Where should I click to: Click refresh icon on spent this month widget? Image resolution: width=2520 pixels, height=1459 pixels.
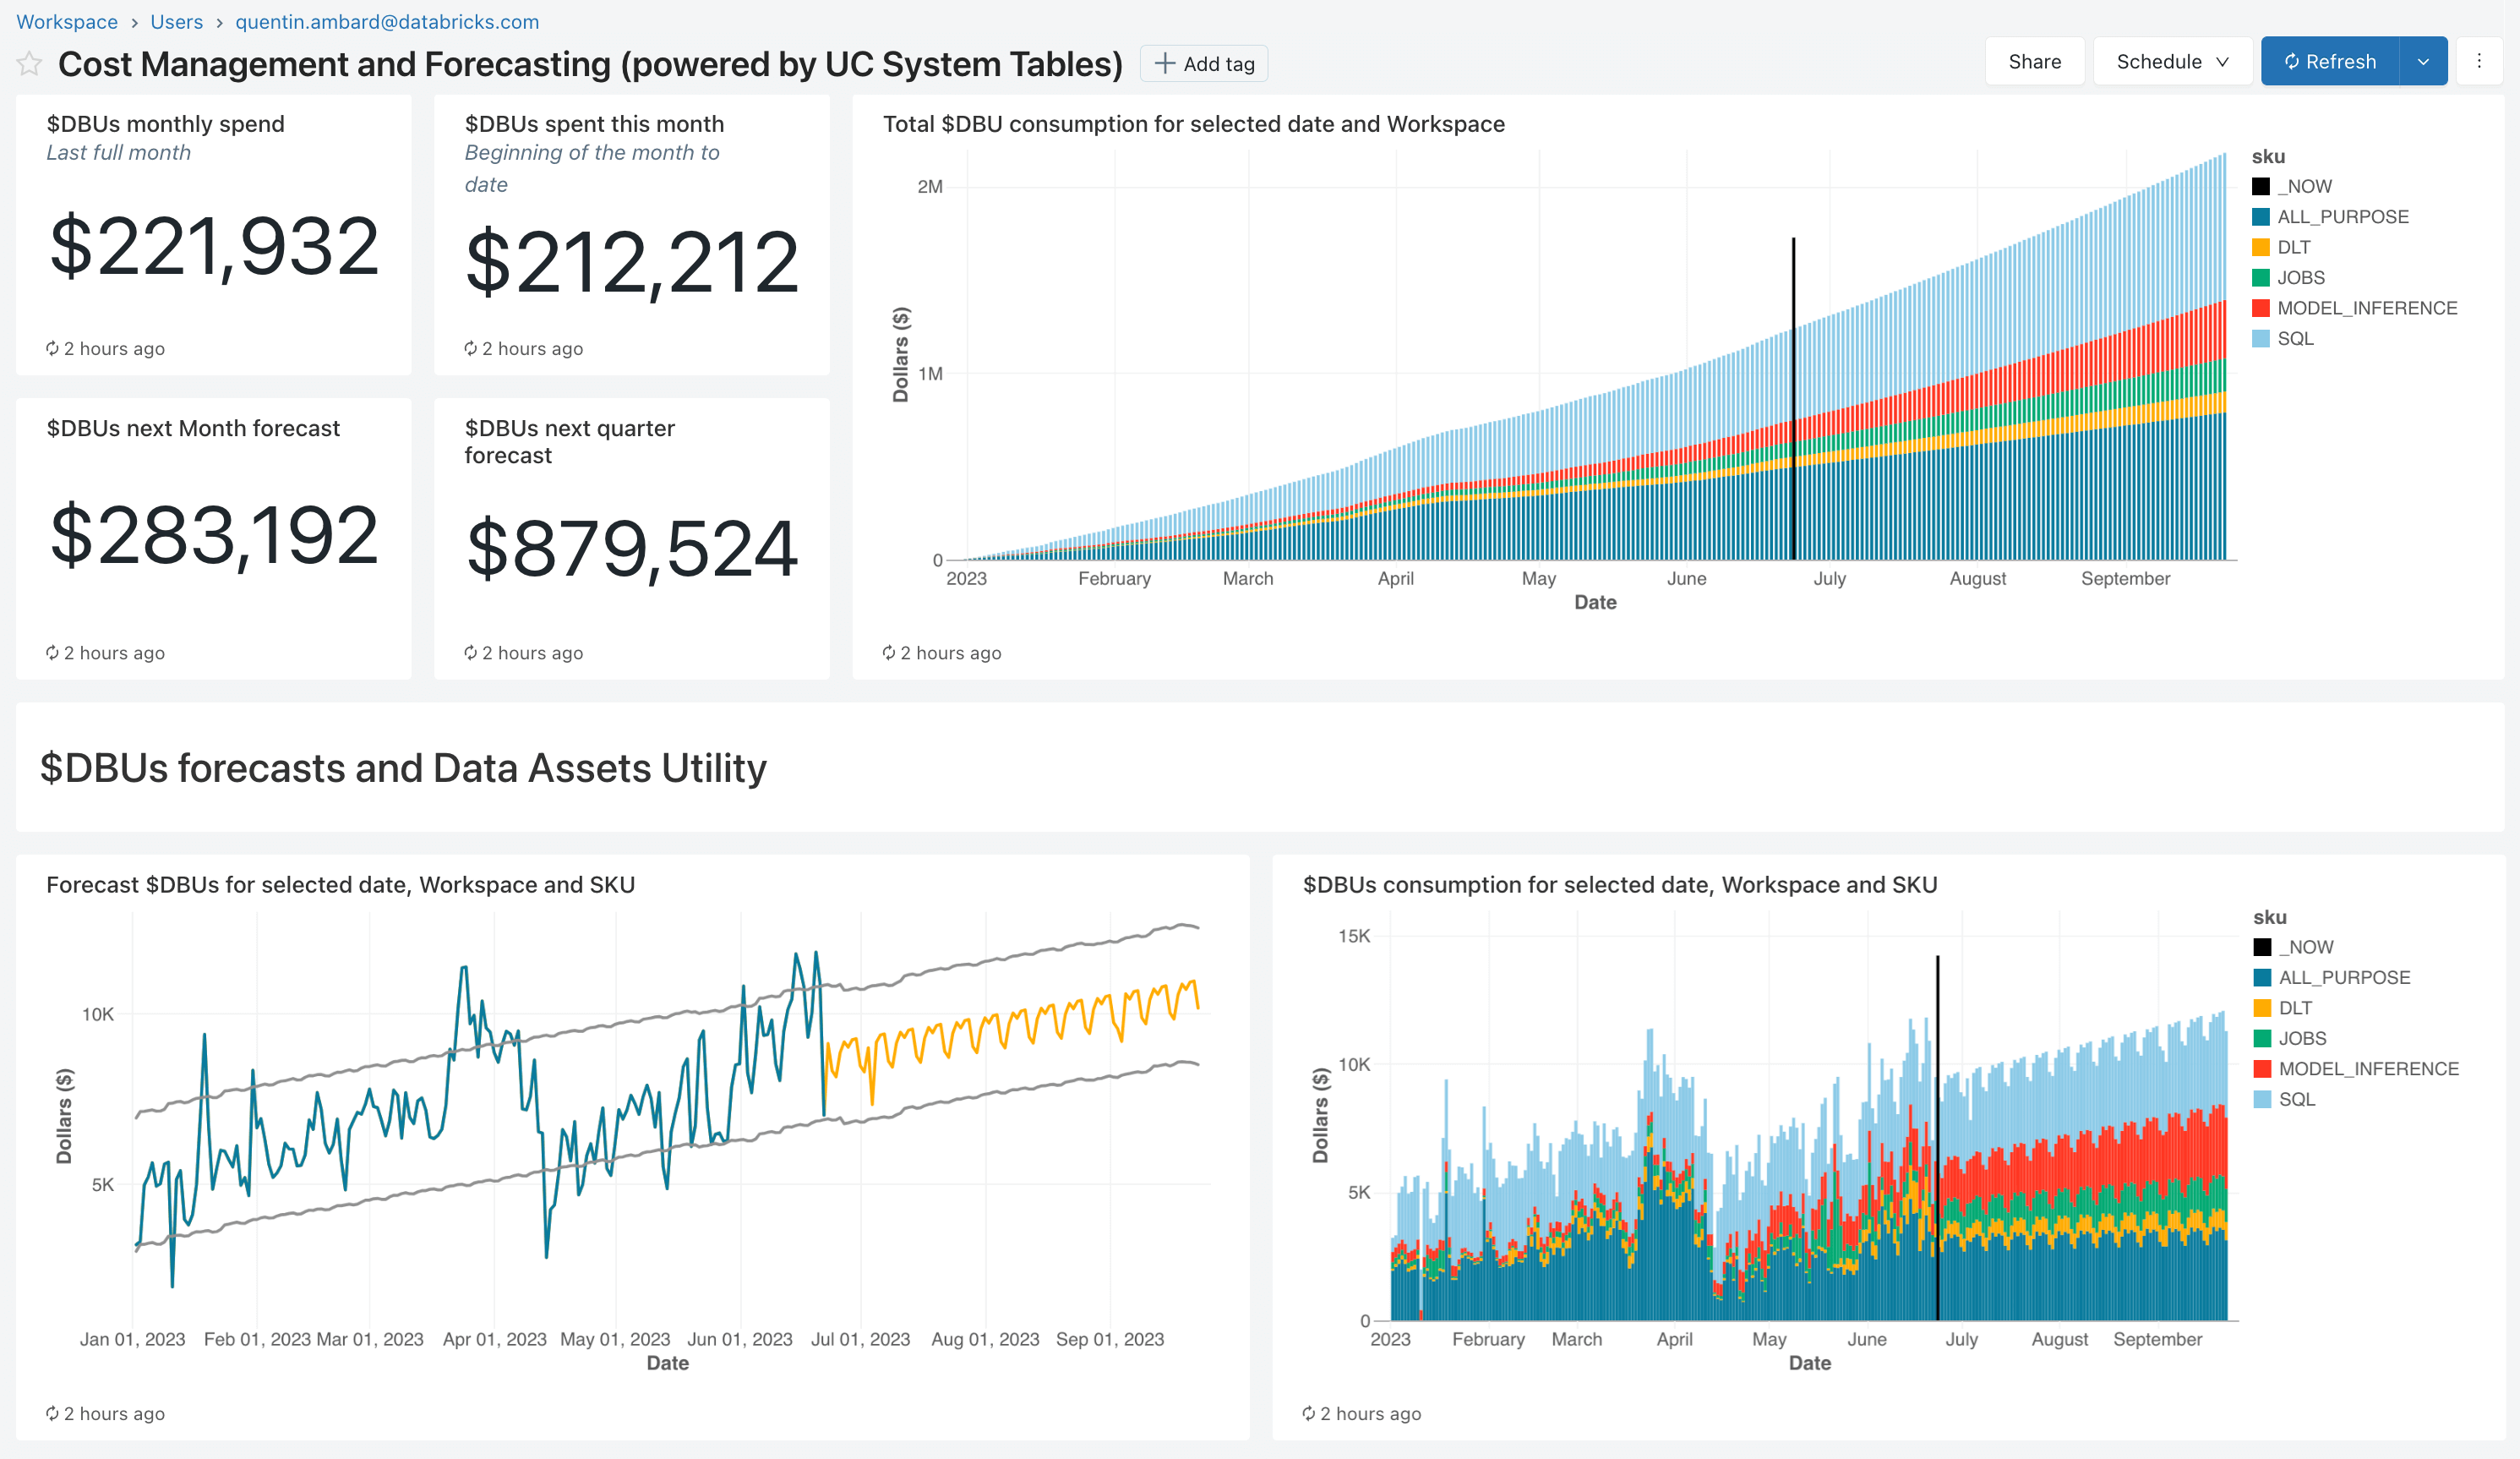coord(470,348)
